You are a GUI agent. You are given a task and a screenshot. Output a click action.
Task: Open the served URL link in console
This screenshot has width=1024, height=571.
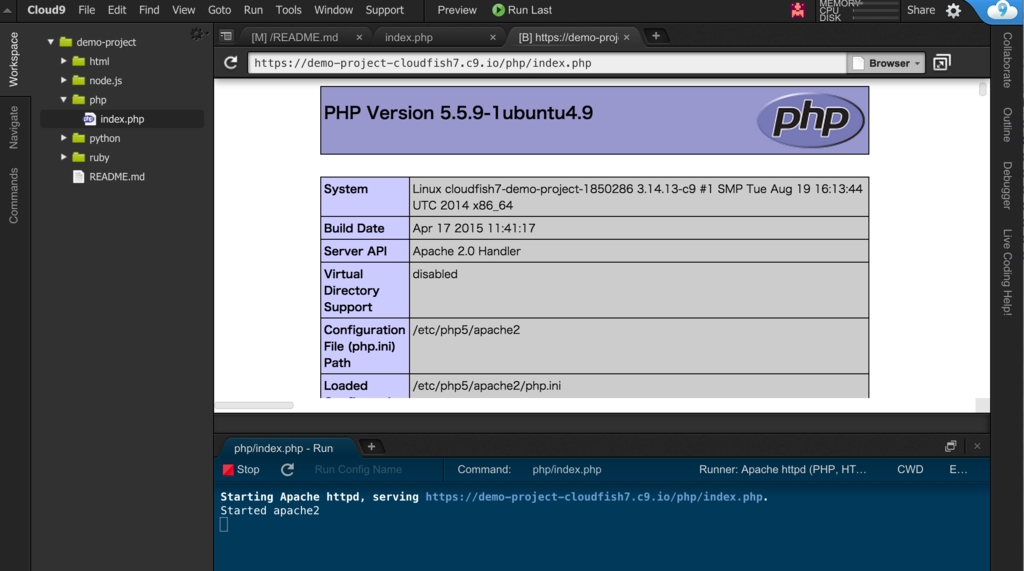[x=594, y=497]
